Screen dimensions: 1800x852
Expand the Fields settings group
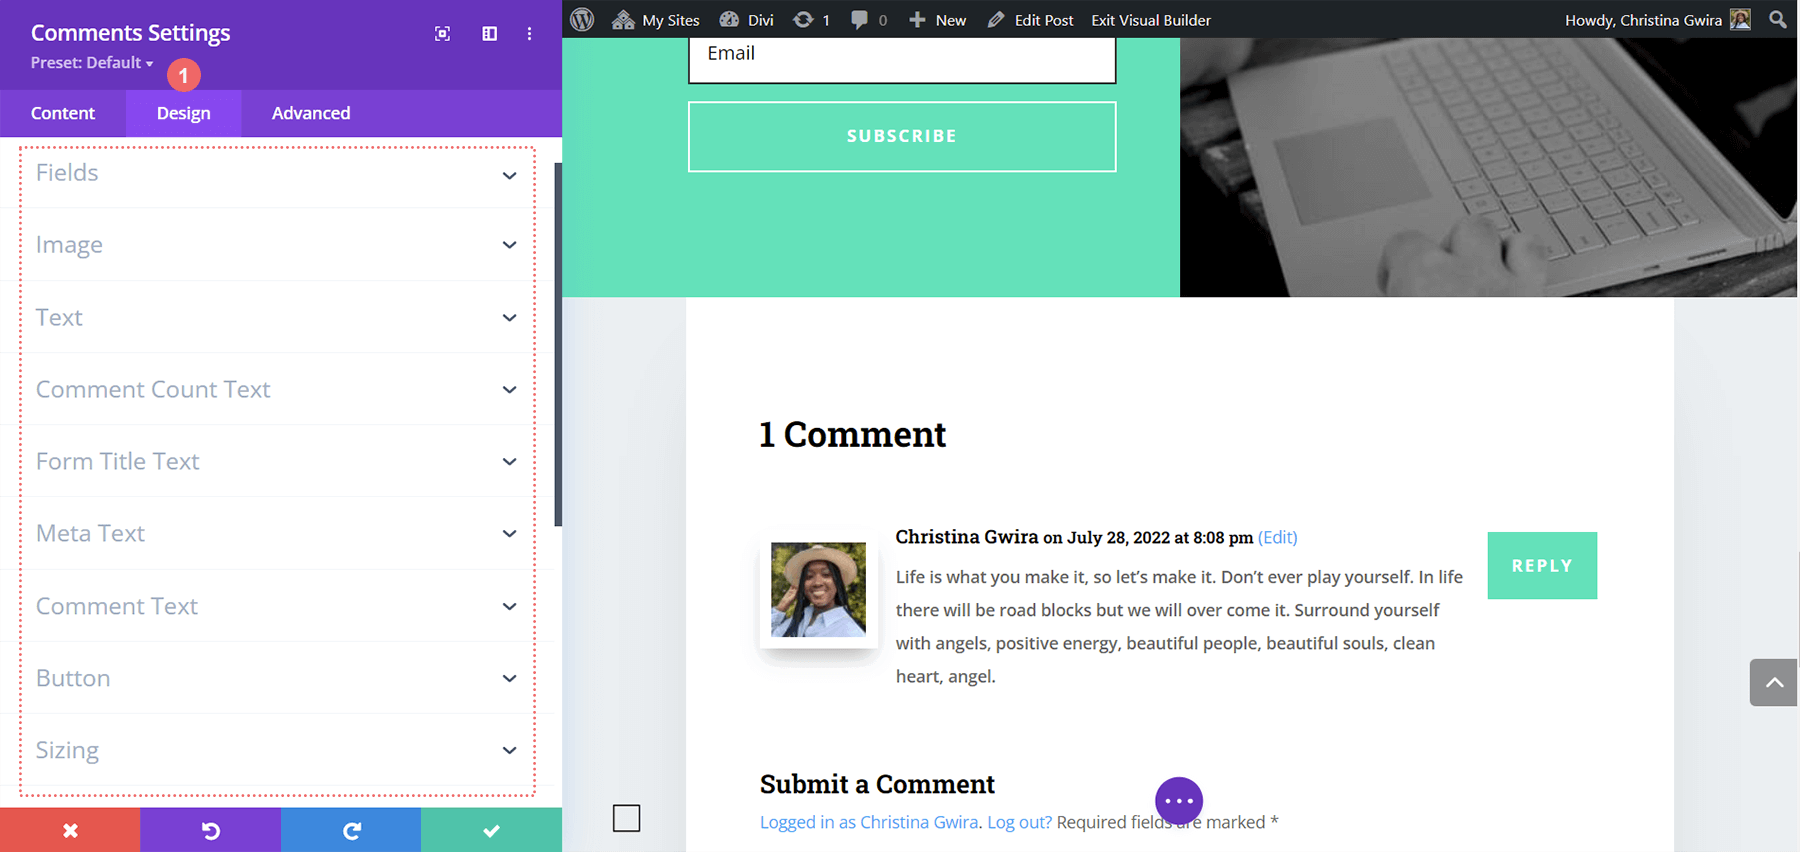point(276,173)
